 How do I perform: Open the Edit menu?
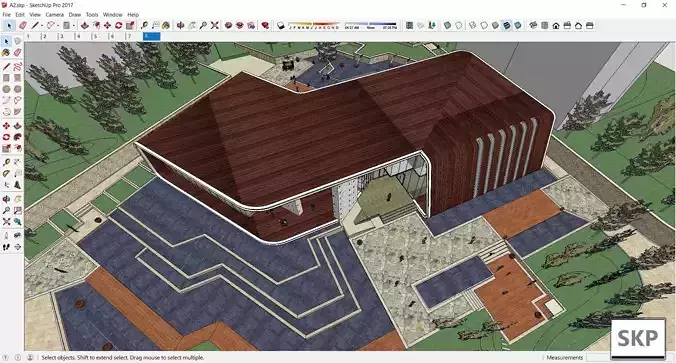[20, 15]
